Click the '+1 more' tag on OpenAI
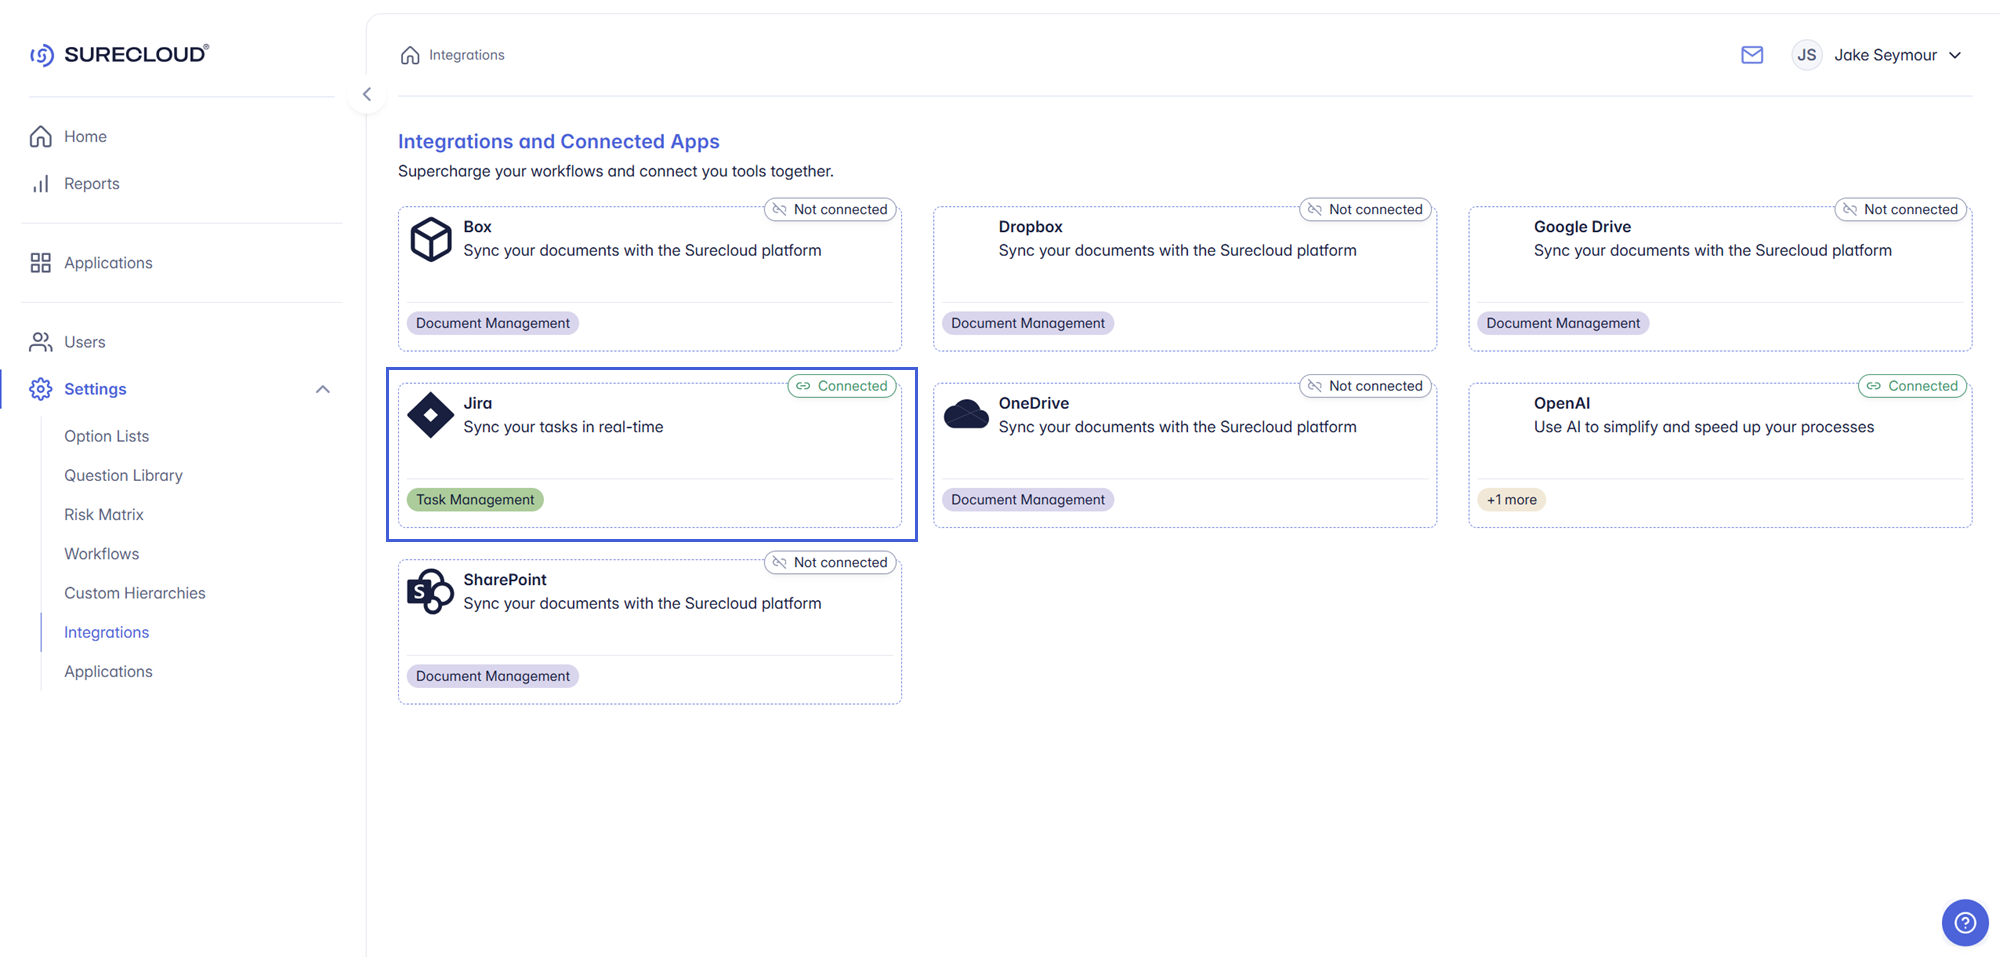The height and width of the screenshot is (957, 2000). pyautogui.click(x=1511, y=500)
